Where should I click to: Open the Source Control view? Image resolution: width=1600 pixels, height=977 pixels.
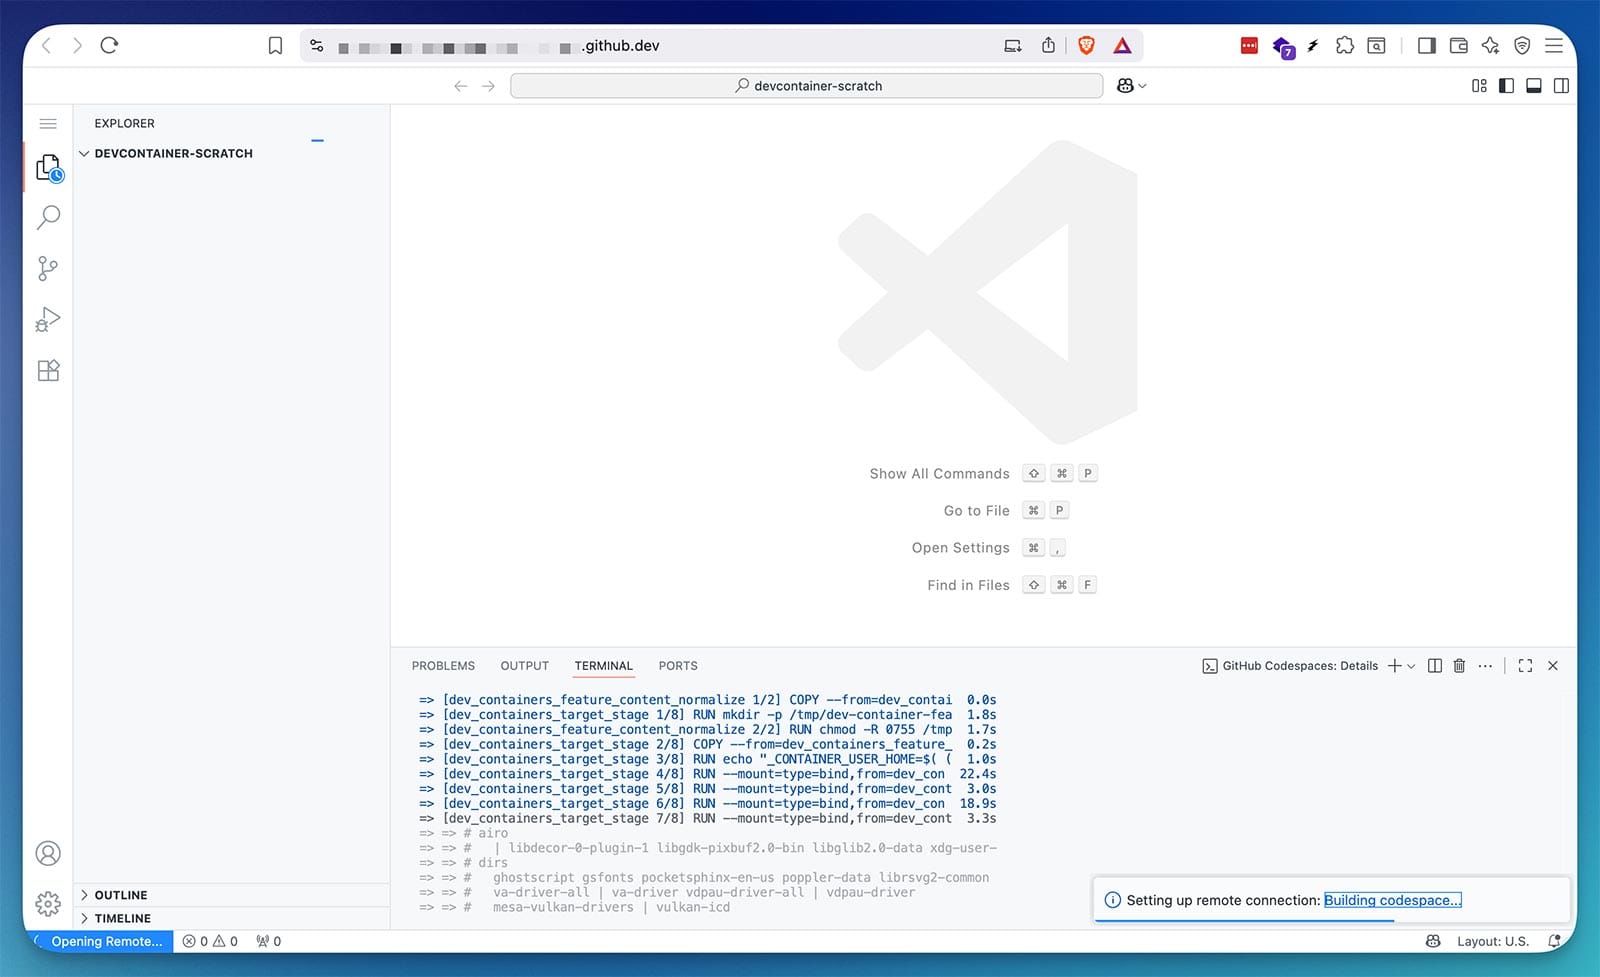tap(48, 268)
